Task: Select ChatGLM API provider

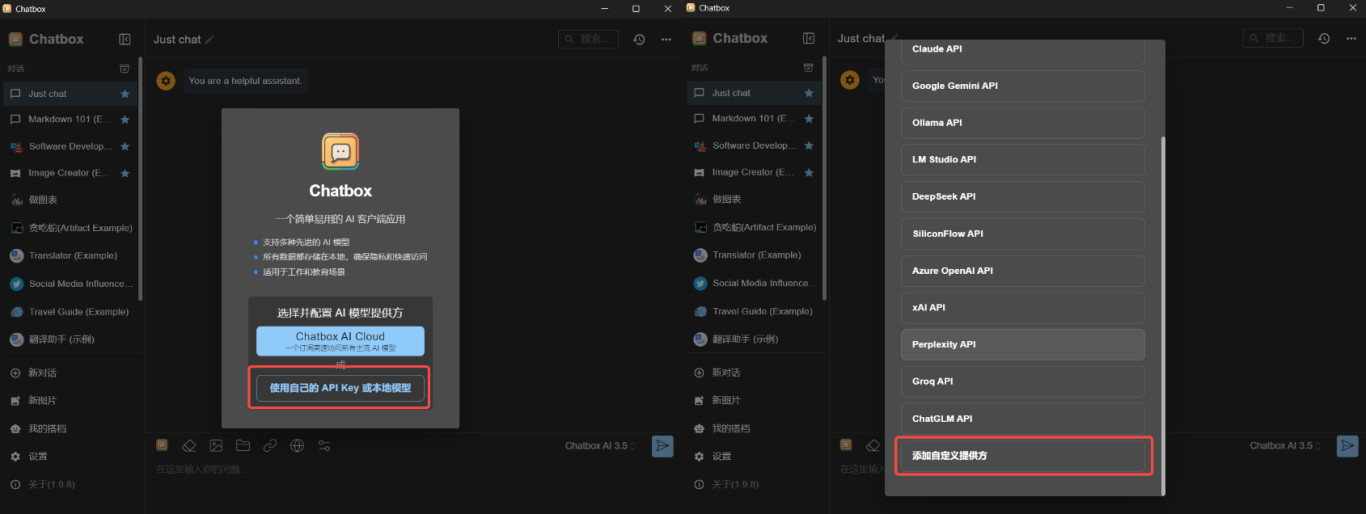Action: coord(1022,419)
